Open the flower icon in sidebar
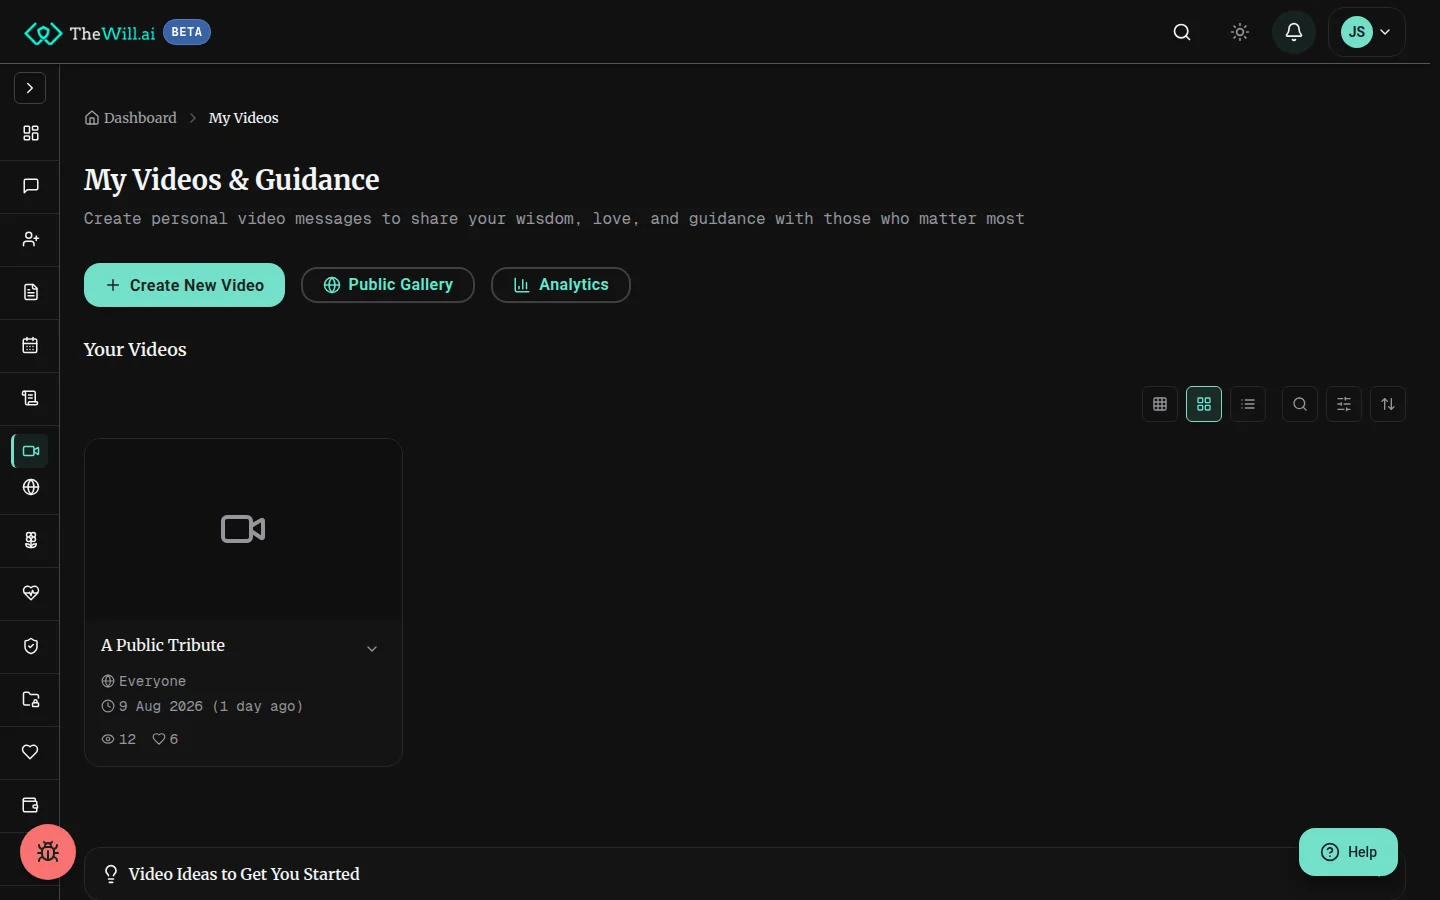 tap(31, 540)
